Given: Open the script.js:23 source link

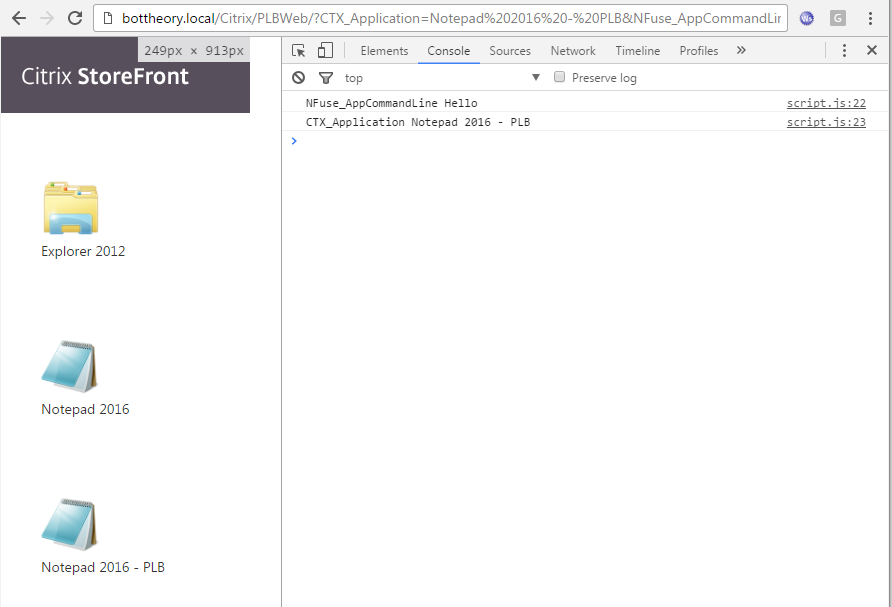Looking at the screenshot, I should tap(826, 122).
